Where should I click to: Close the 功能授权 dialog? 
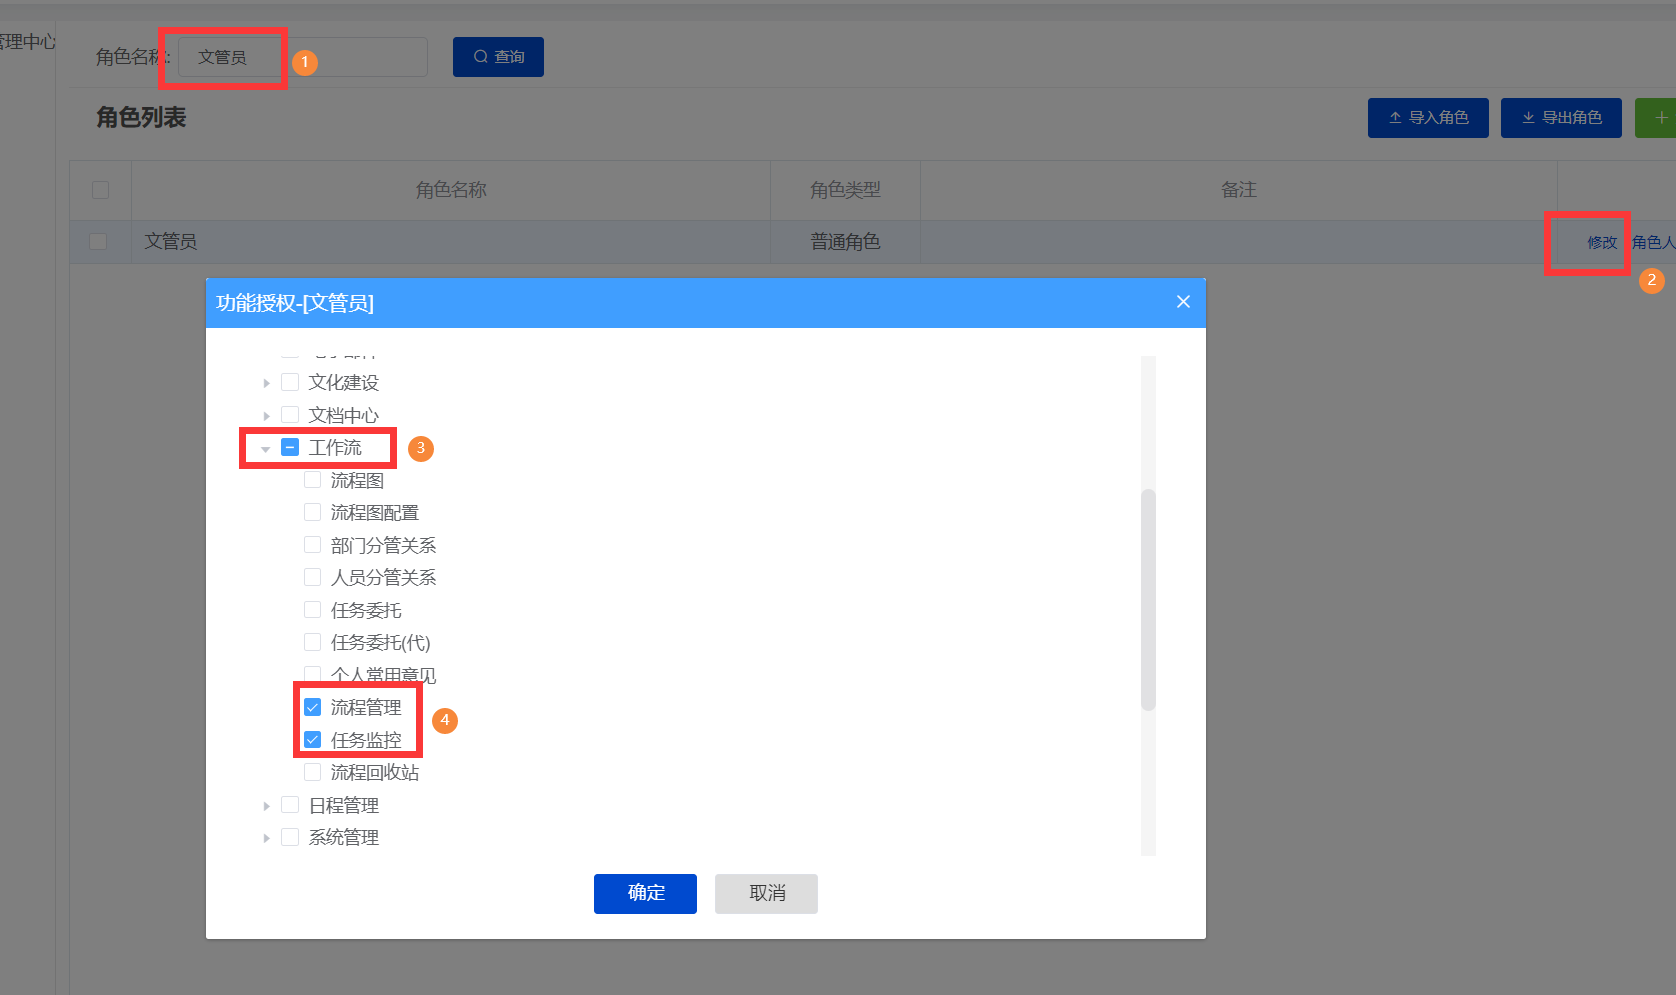click(x=1183, y=302)
